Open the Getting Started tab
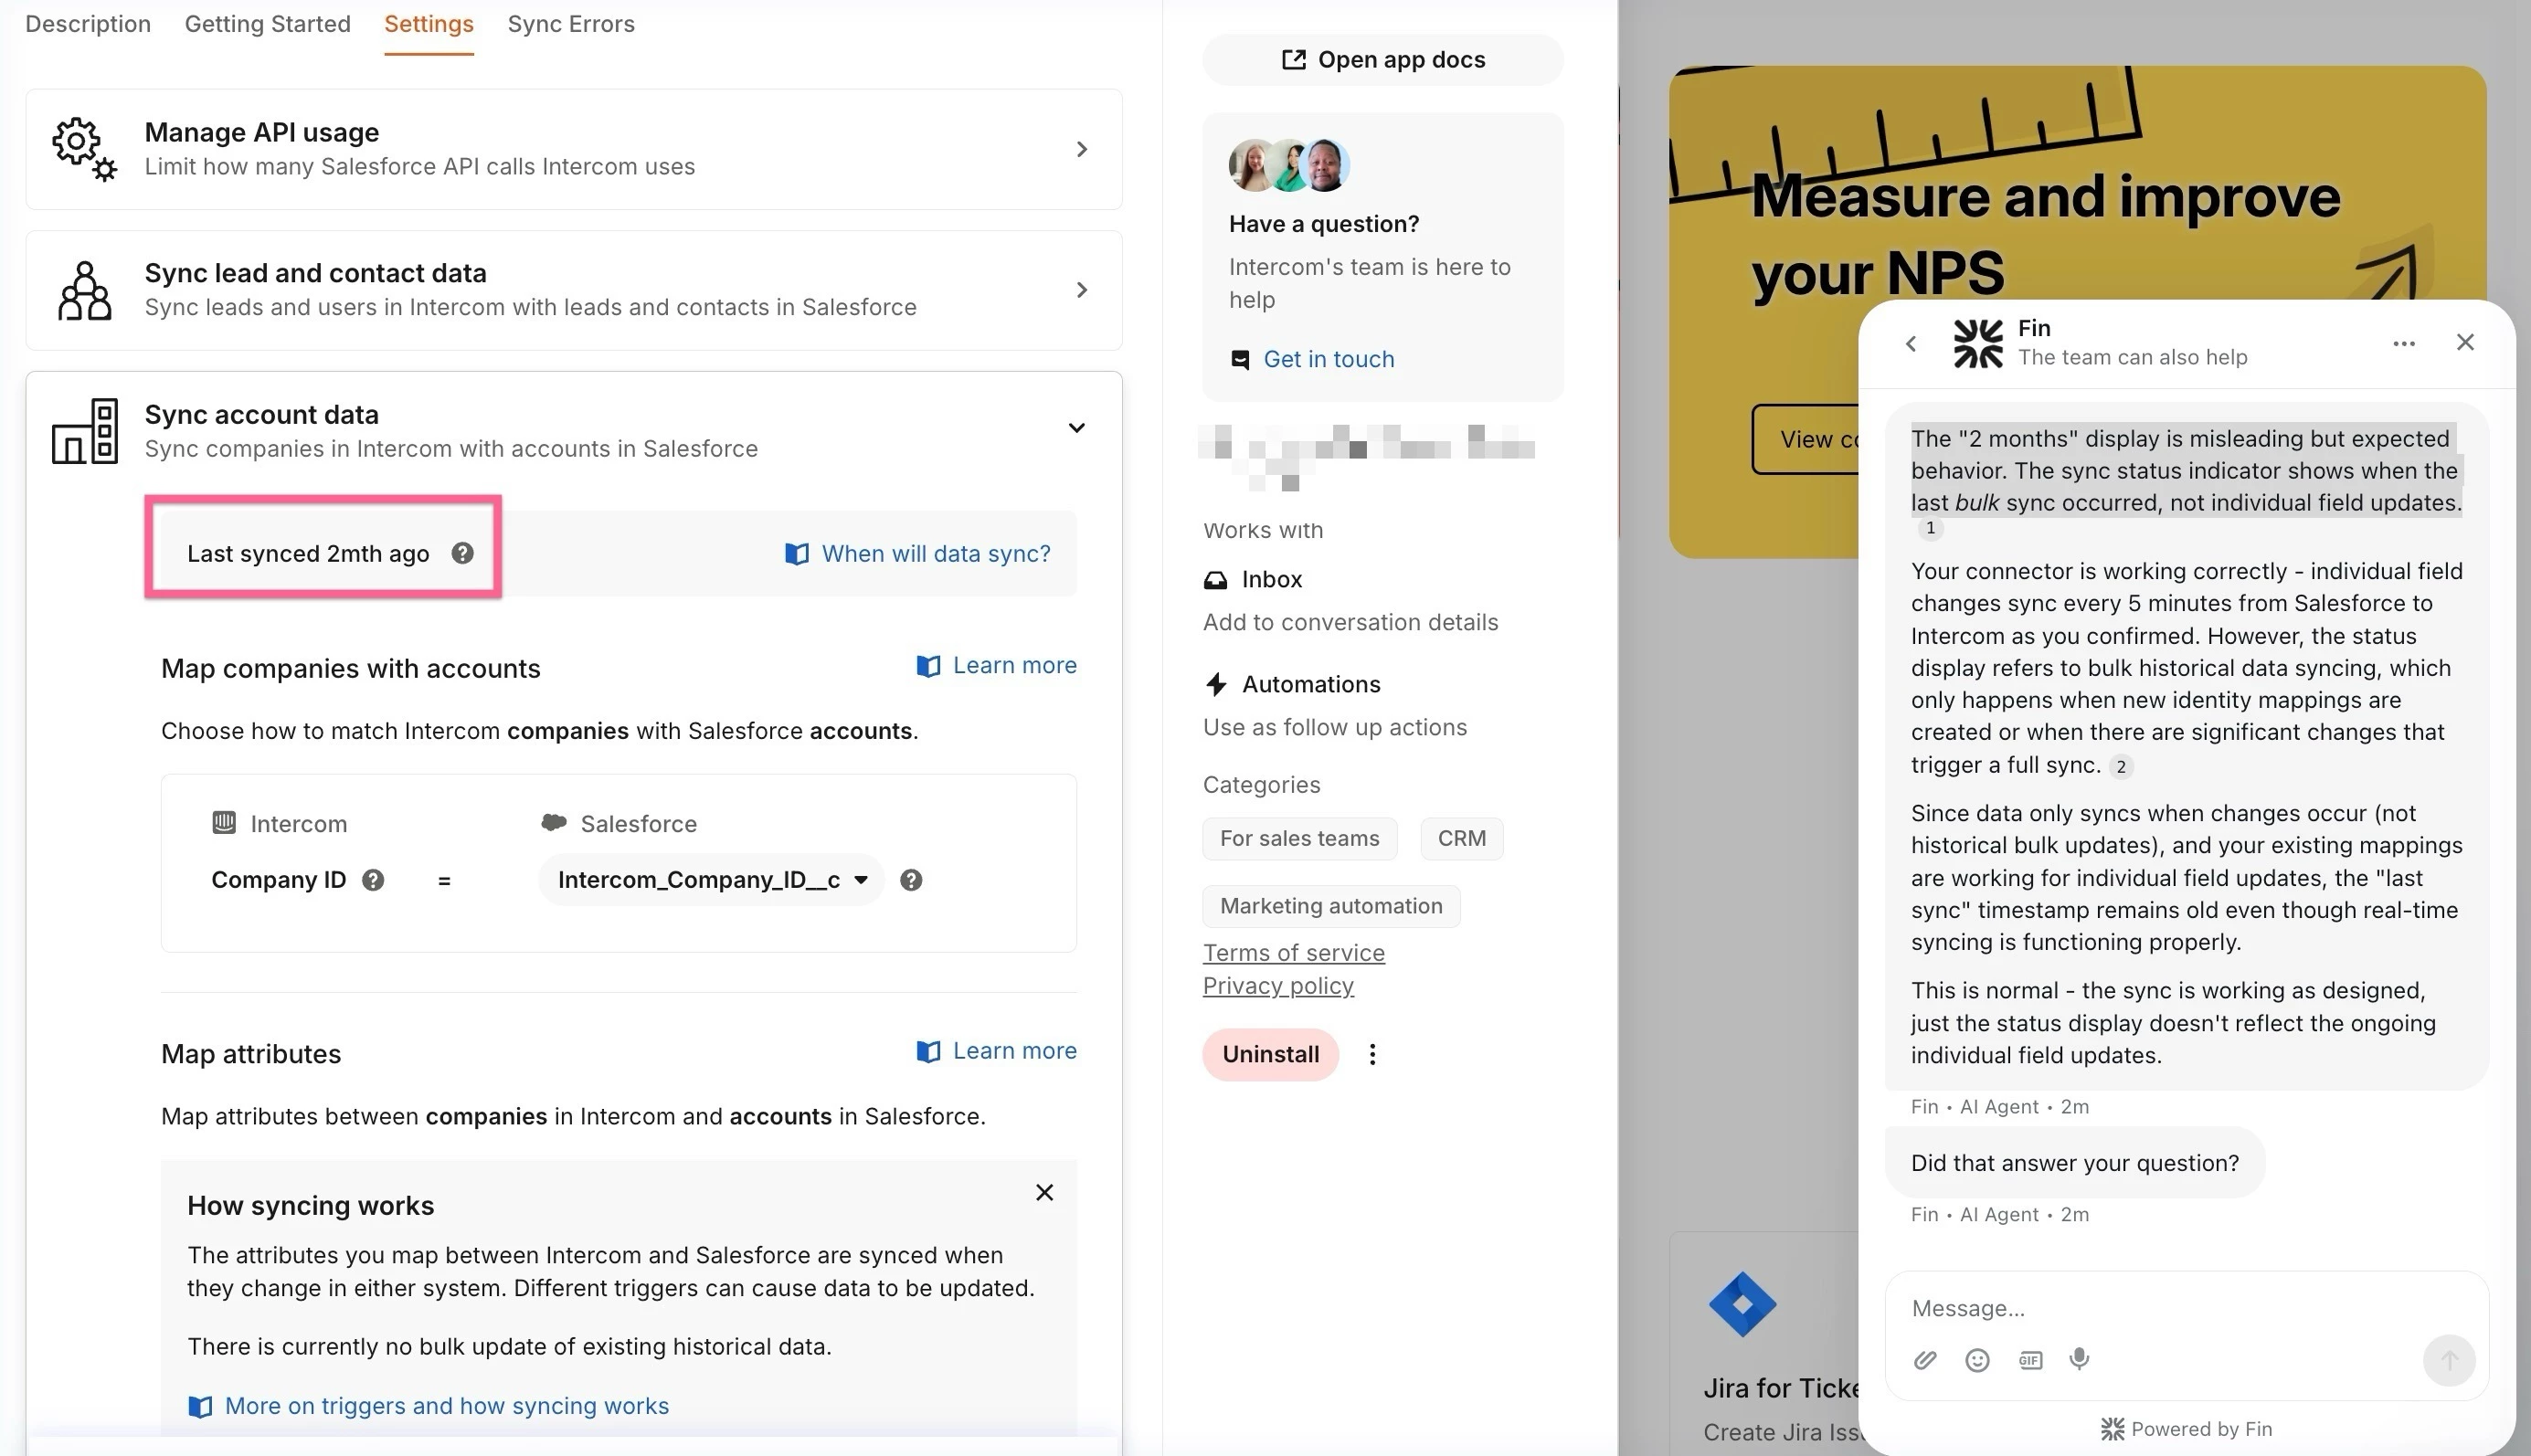The image size is (2531, 1456). click(x=268, y=24)
